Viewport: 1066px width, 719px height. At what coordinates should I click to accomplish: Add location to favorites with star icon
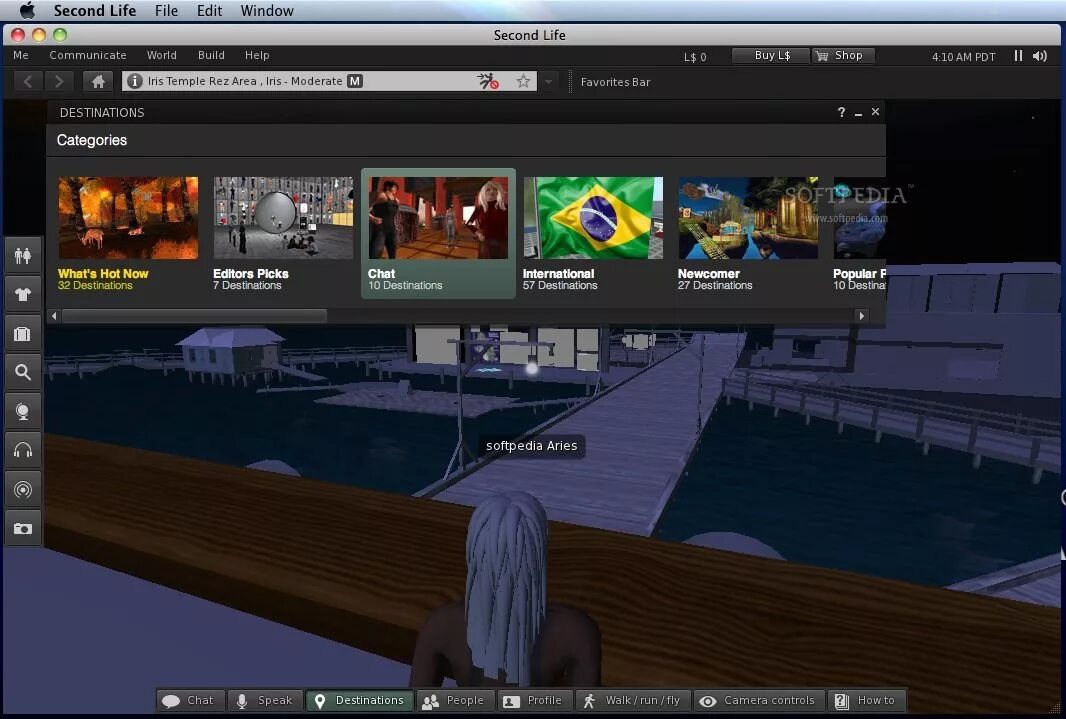(x=523, y=82)
